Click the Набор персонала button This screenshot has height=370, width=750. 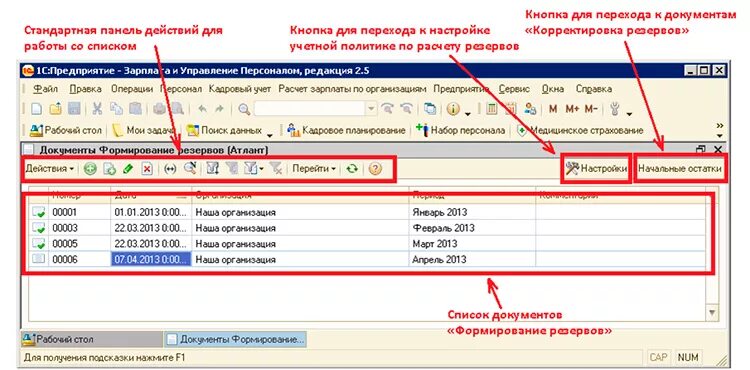(461, 130)
